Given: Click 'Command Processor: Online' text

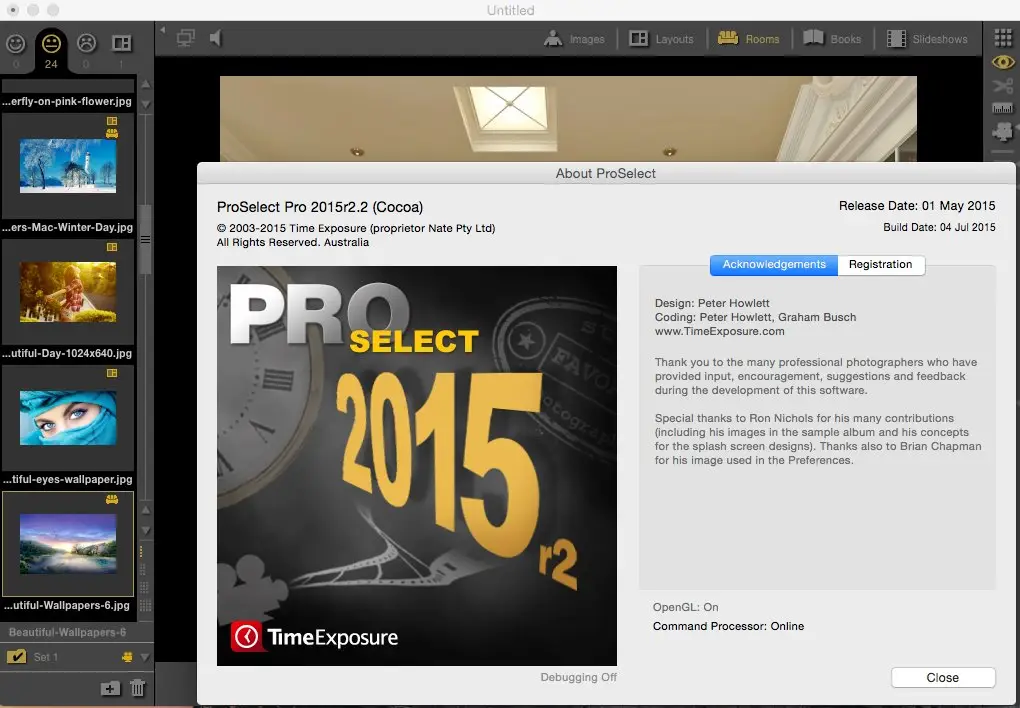Looking at the screenshot, I should tap(728, 626).
